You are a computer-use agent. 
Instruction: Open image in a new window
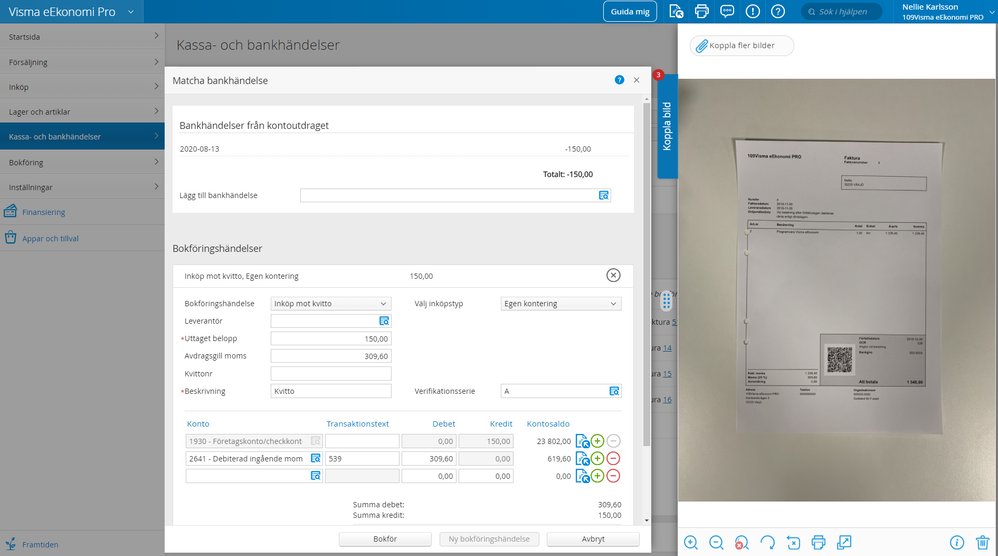click(844, 542)
